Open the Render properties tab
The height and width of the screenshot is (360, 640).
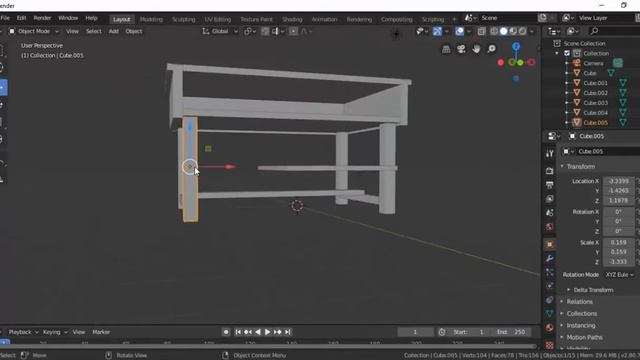tap(550, 171)
